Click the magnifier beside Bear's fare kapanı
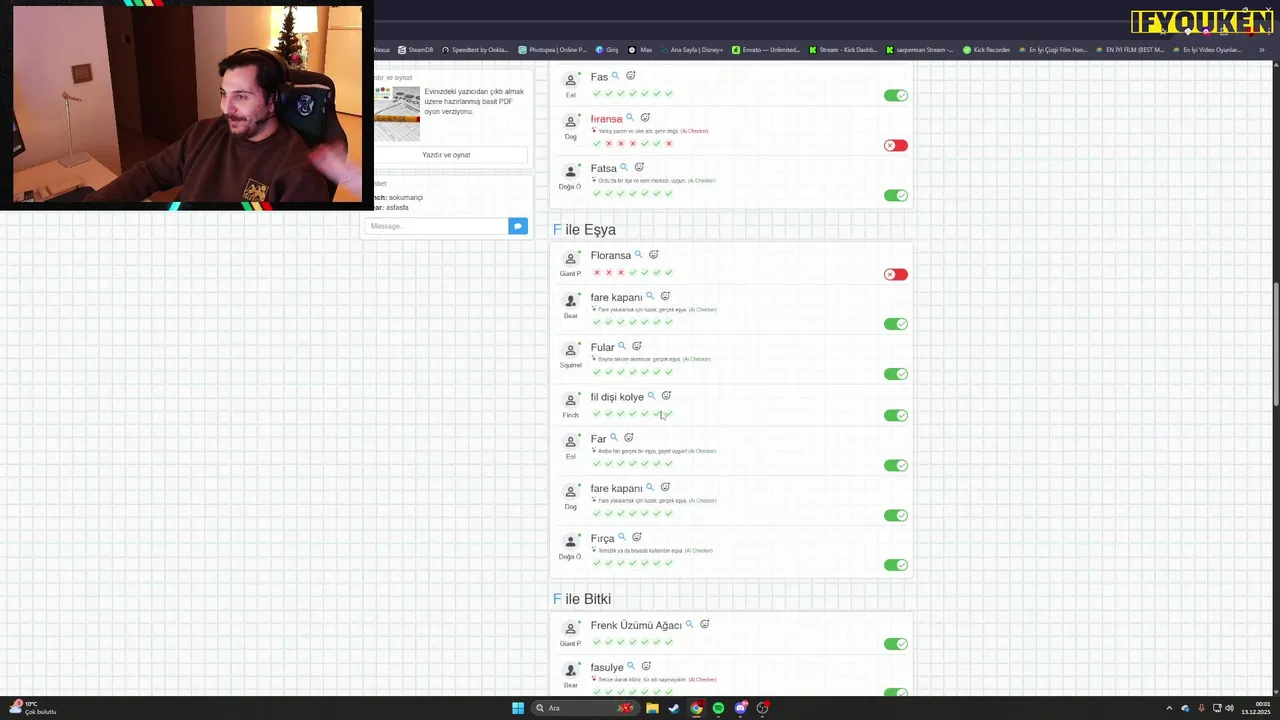The width and height of the screenshot is (1280, 720). point(650,296)
